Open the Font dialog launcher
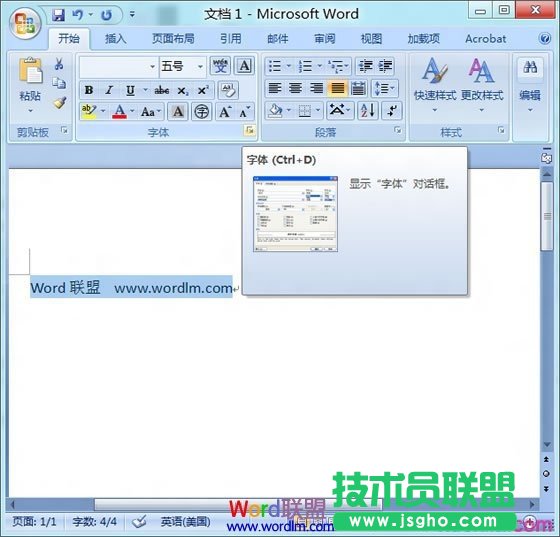Viewport: 560px width, 537px height. [x=250, y=130]
